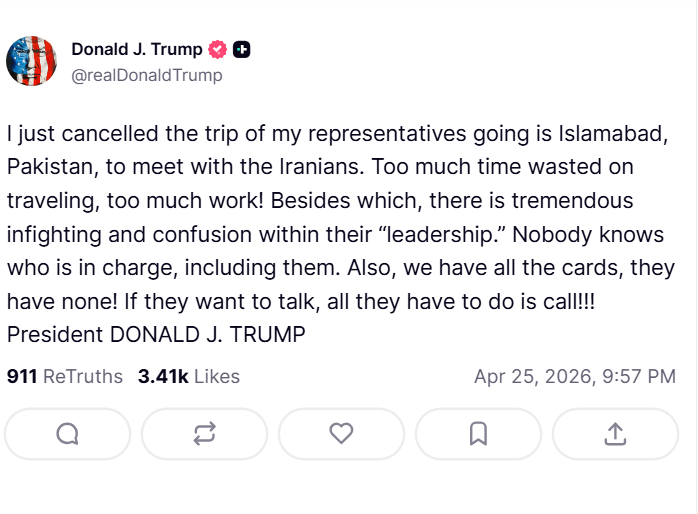Open the reply comment button

tap(67, 433)
